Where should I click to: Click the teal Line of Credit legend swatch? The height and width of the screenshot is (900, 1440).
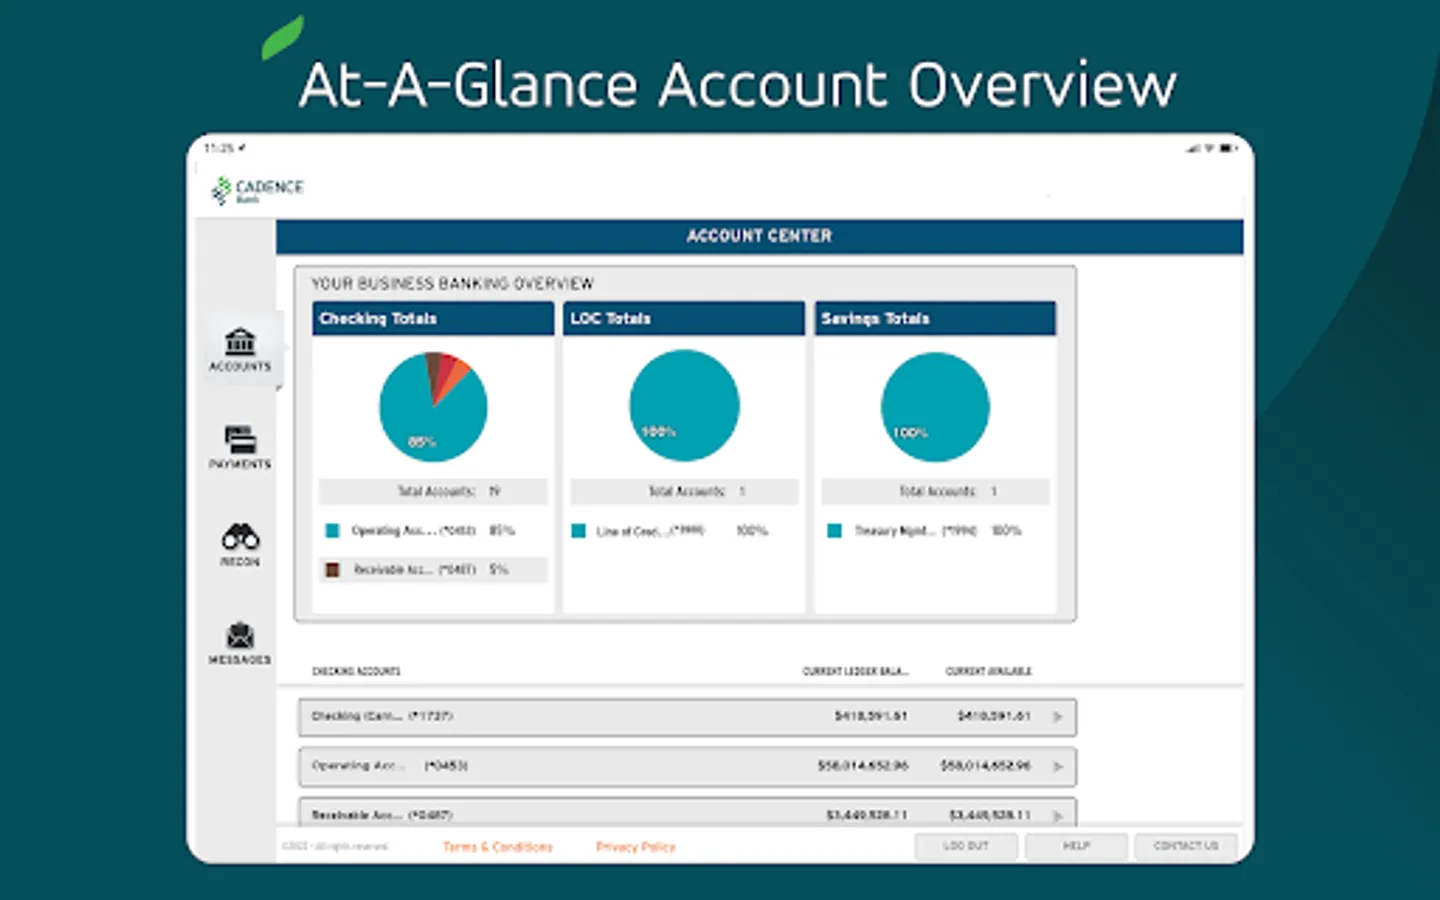(x=578, y=531)
